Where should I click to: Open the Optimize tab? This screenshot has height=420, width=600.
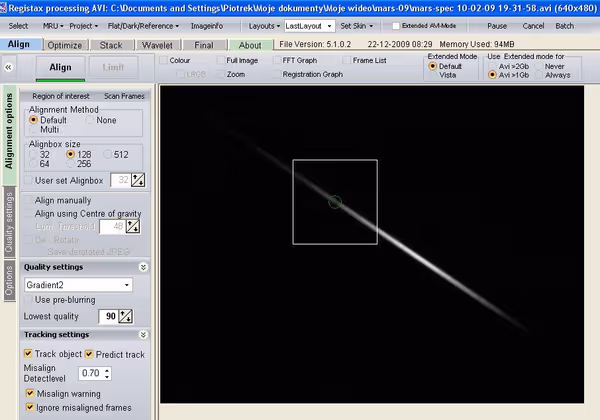click(64, 45)
